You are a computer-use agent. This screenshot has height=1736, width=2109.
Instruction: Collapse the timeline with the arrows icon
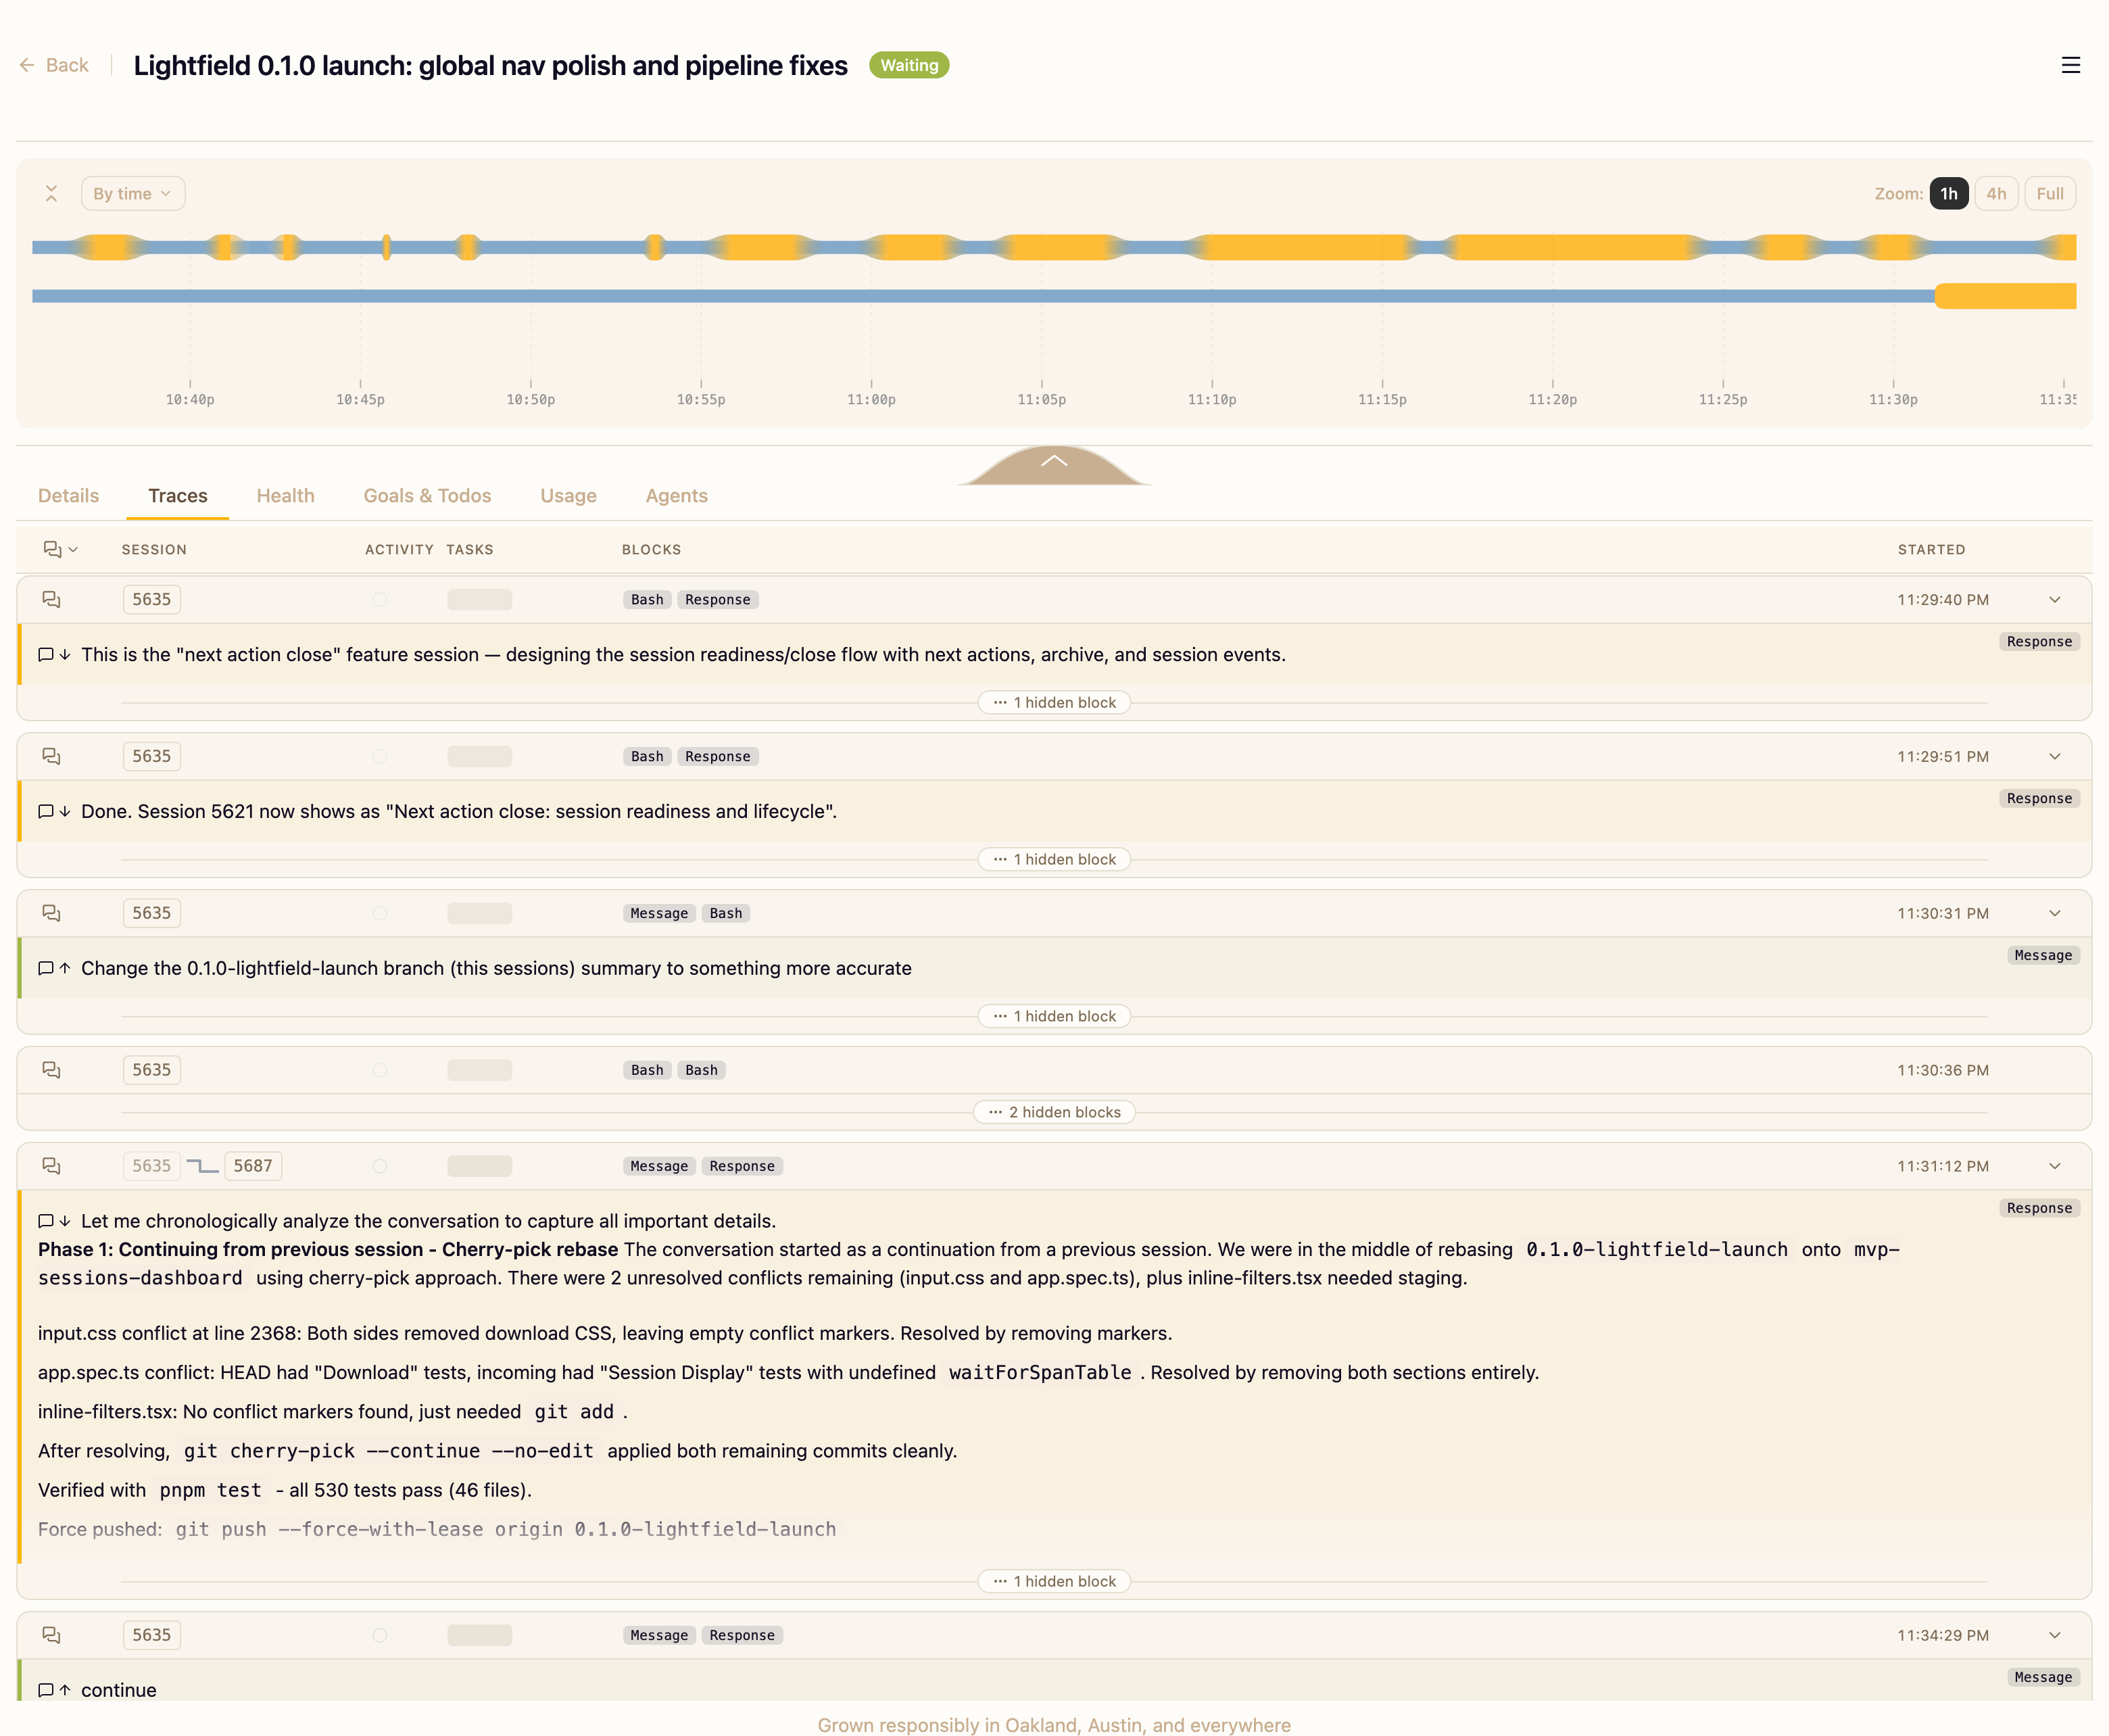pyautogui.click(x=51, y=193)
